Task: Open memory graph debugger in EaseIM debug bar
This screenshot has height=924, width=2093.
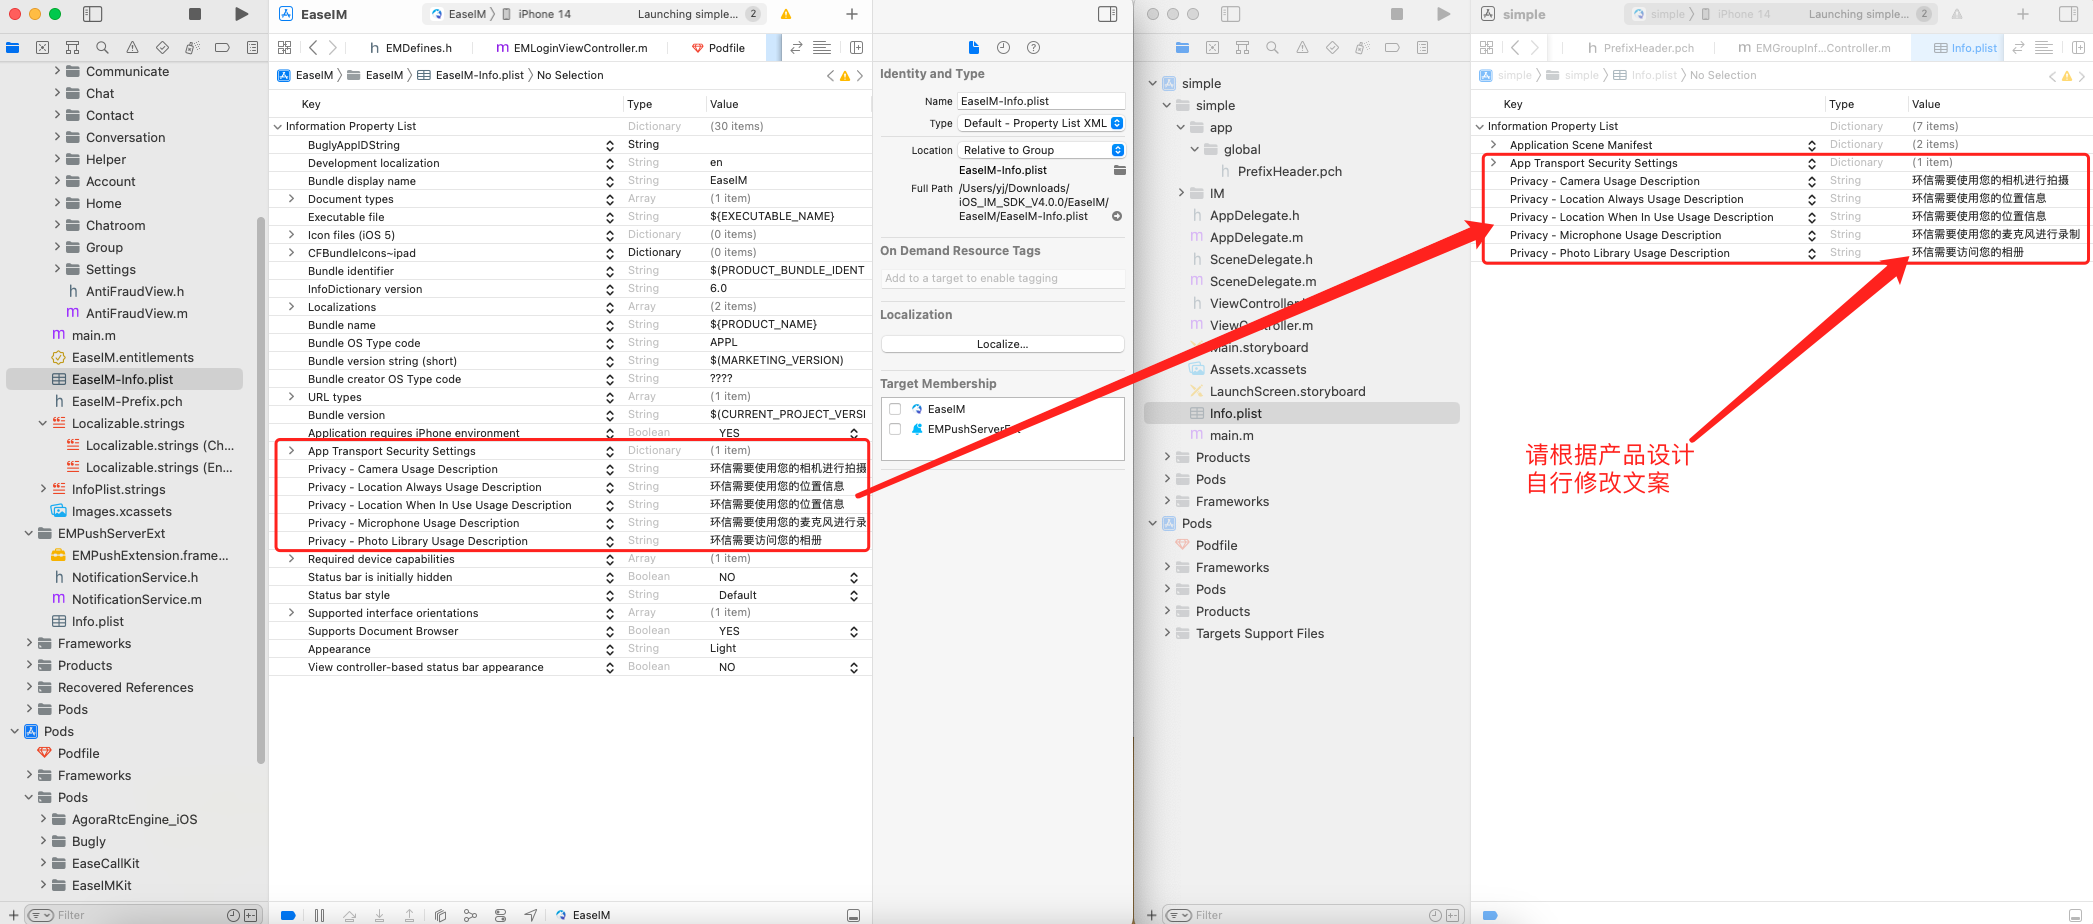Action: [470, 915]
